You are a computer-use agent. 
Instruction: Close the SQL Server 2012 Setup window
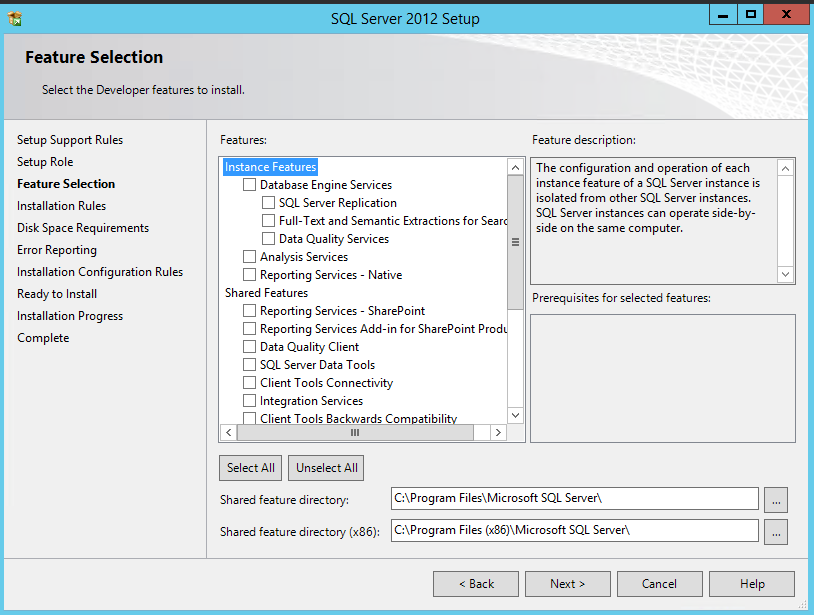click(786, 15)
